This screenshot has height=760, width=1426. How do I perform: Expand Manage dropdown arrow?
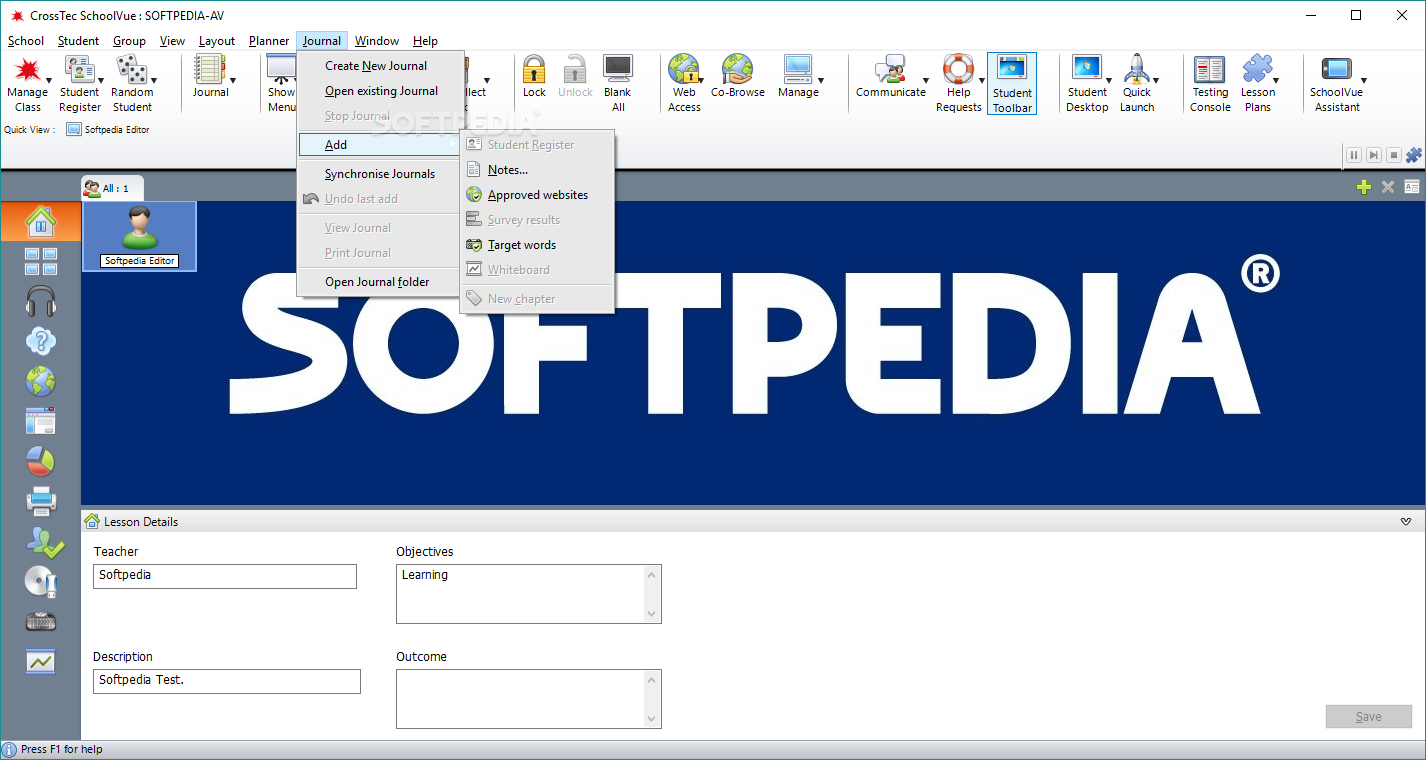click(821, 81)
